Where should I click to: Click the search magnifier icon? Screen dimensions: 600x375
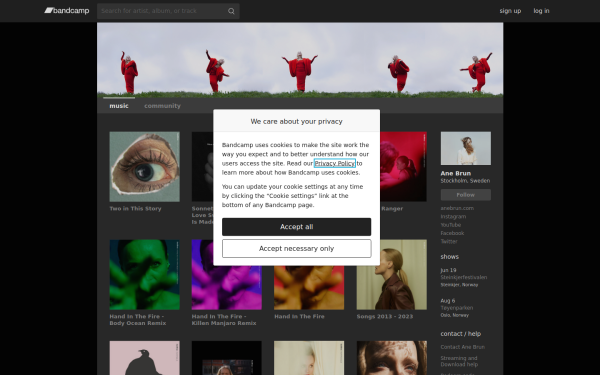231,11
